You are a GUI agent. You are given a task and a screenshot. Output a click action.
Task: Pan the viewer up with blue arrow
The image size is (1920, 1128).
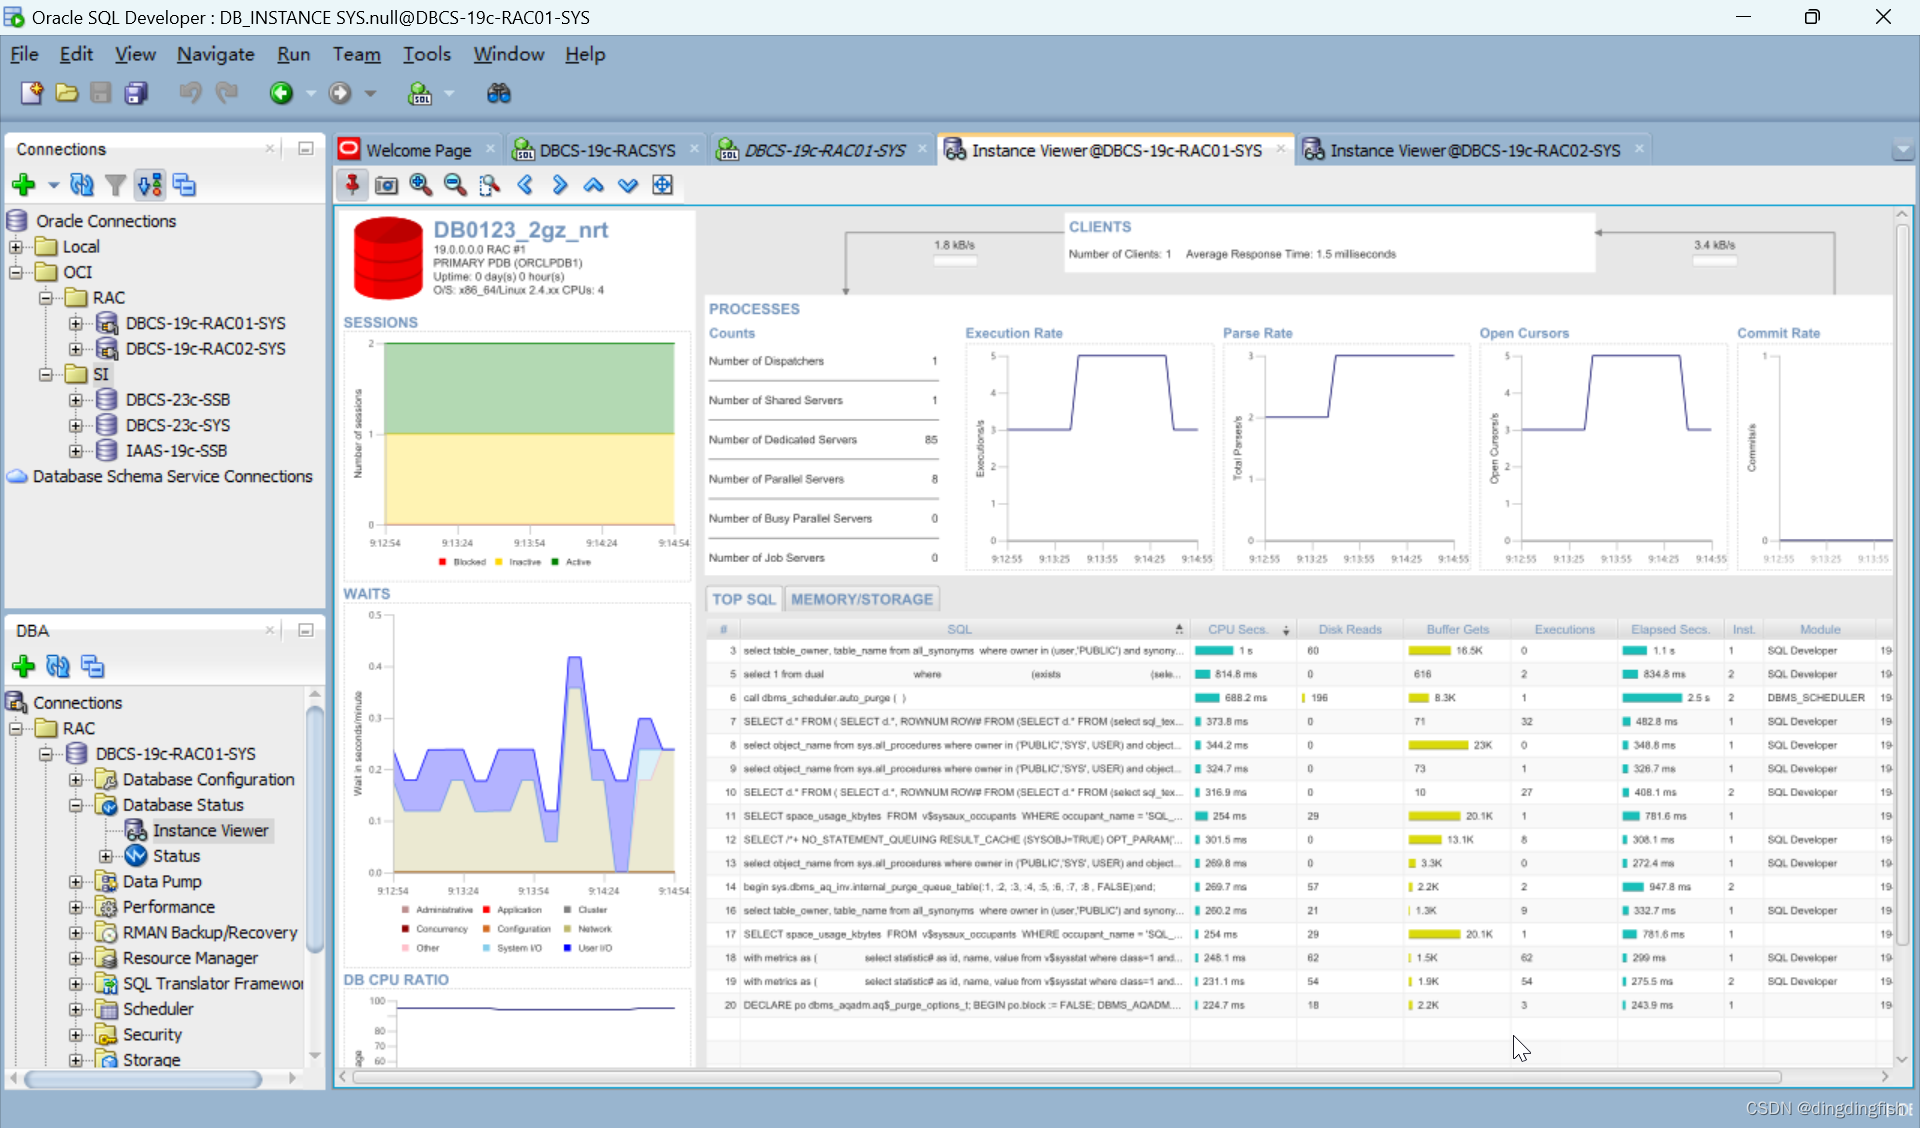(593, 185)
